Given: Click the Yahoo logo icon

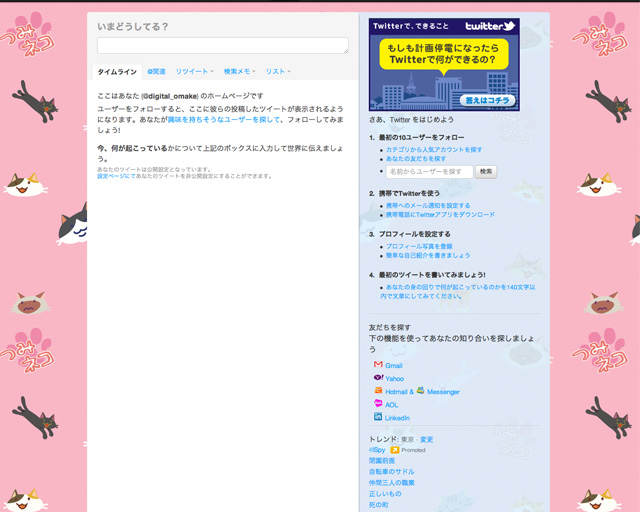Looking at the screenshot, I should click(x=378, y=377).
